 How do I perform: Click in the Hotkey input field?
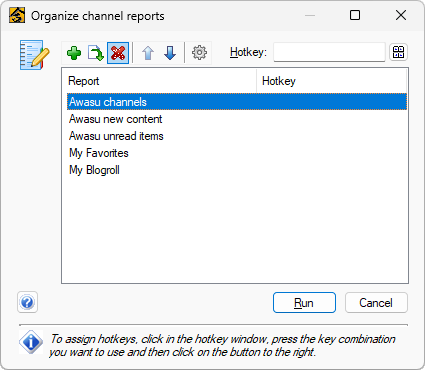[329, 52]
